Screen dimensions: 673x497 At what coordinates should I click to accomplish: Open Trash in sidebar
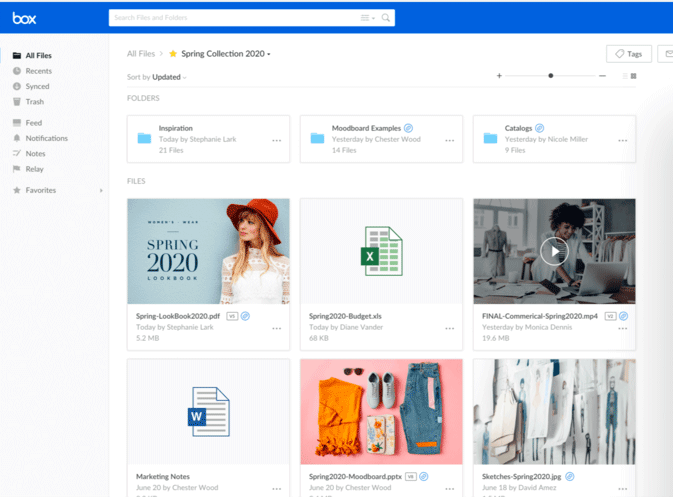coord(34,102)
